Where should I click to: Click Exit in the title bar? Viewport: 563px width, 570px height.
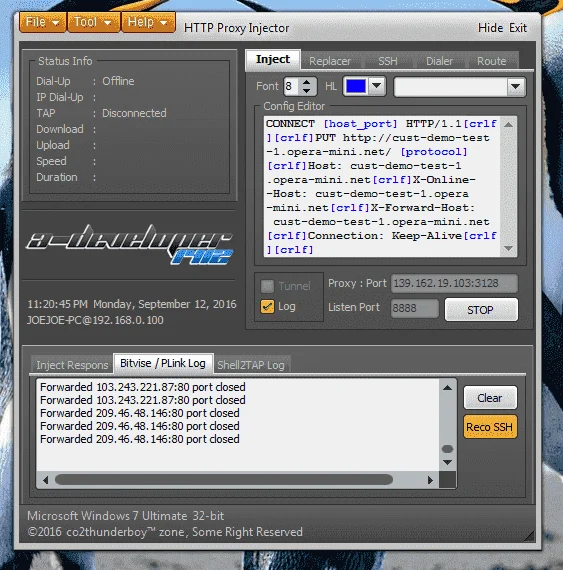pos(518,28)
